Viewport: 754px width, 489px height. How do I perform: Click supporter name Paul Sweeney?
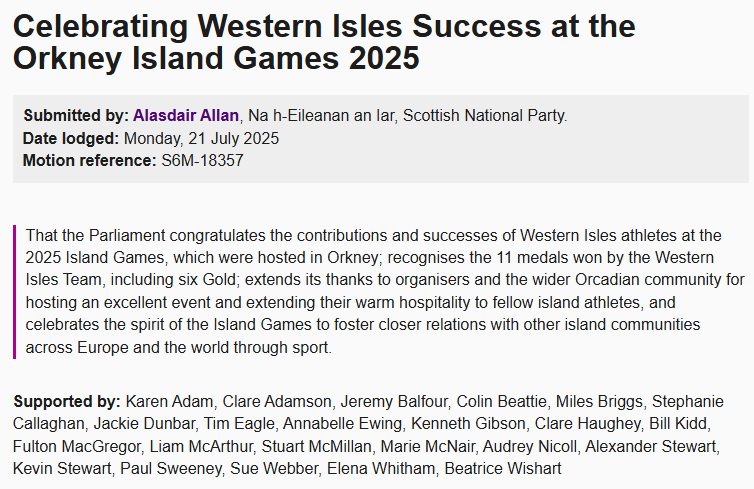click(171, 468)
